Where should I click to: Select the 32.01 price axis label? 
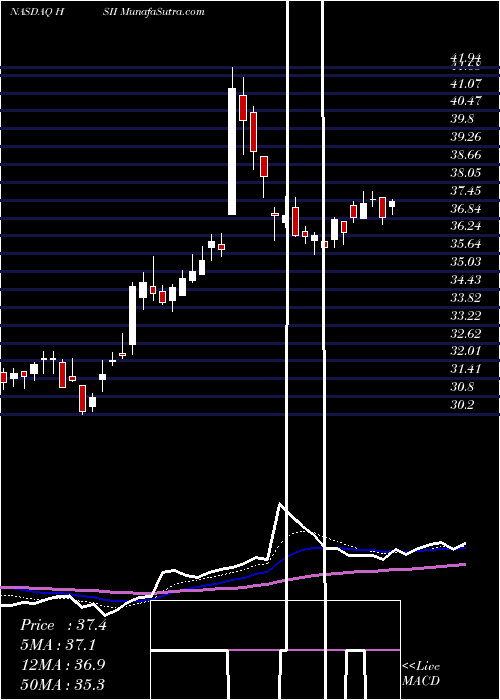tap(466, 351)
